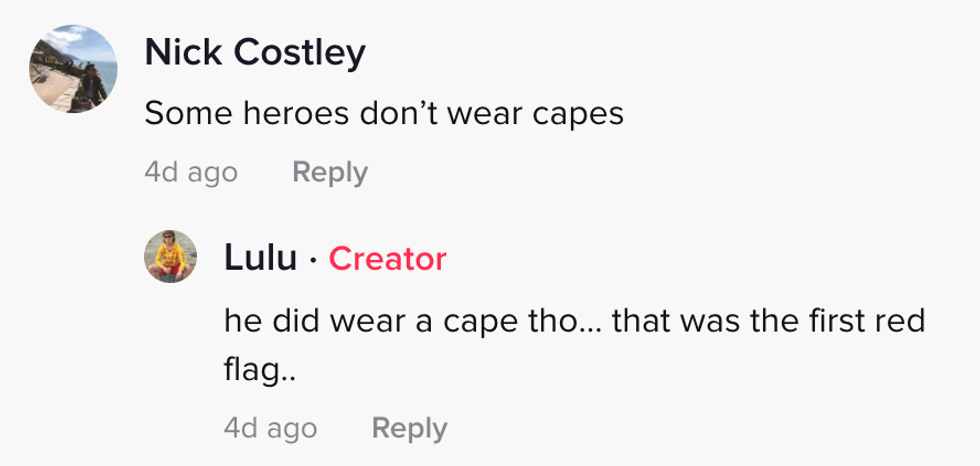Open Nick Costley's profile via username

[x=254, y=54]
